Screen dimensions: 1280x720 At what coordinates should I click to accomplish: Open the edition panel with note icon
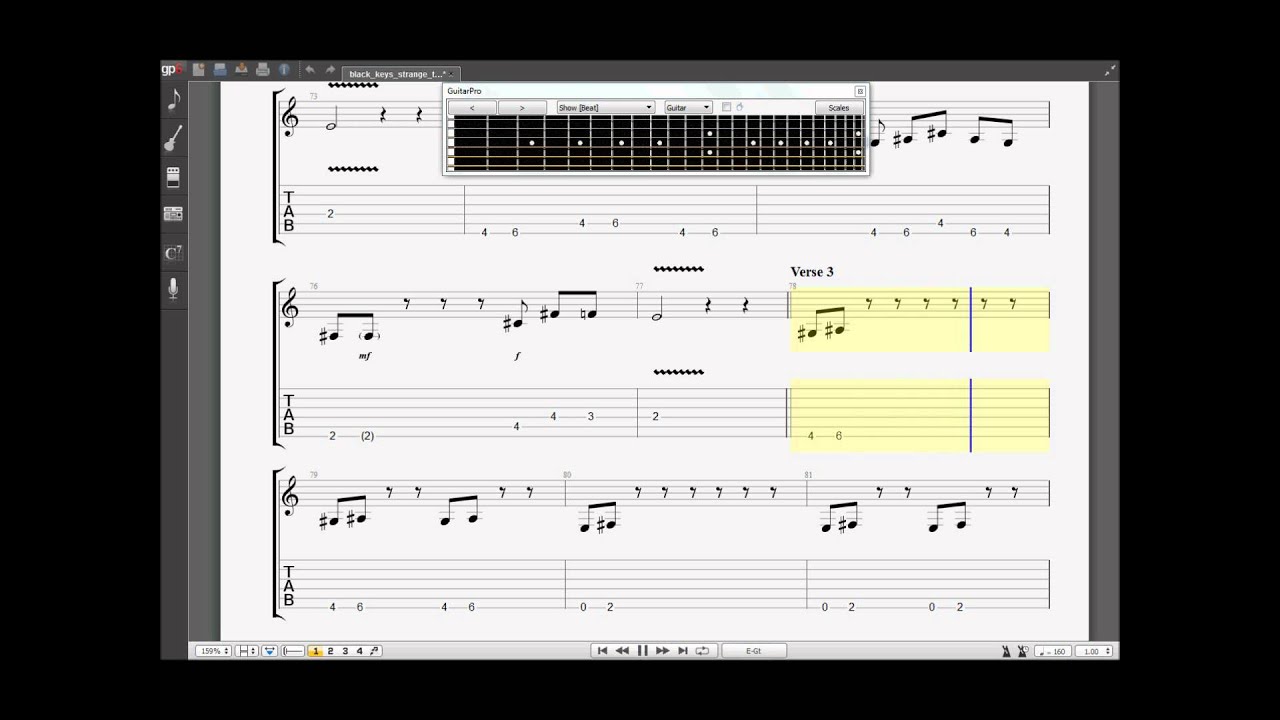tap(174, 100)
